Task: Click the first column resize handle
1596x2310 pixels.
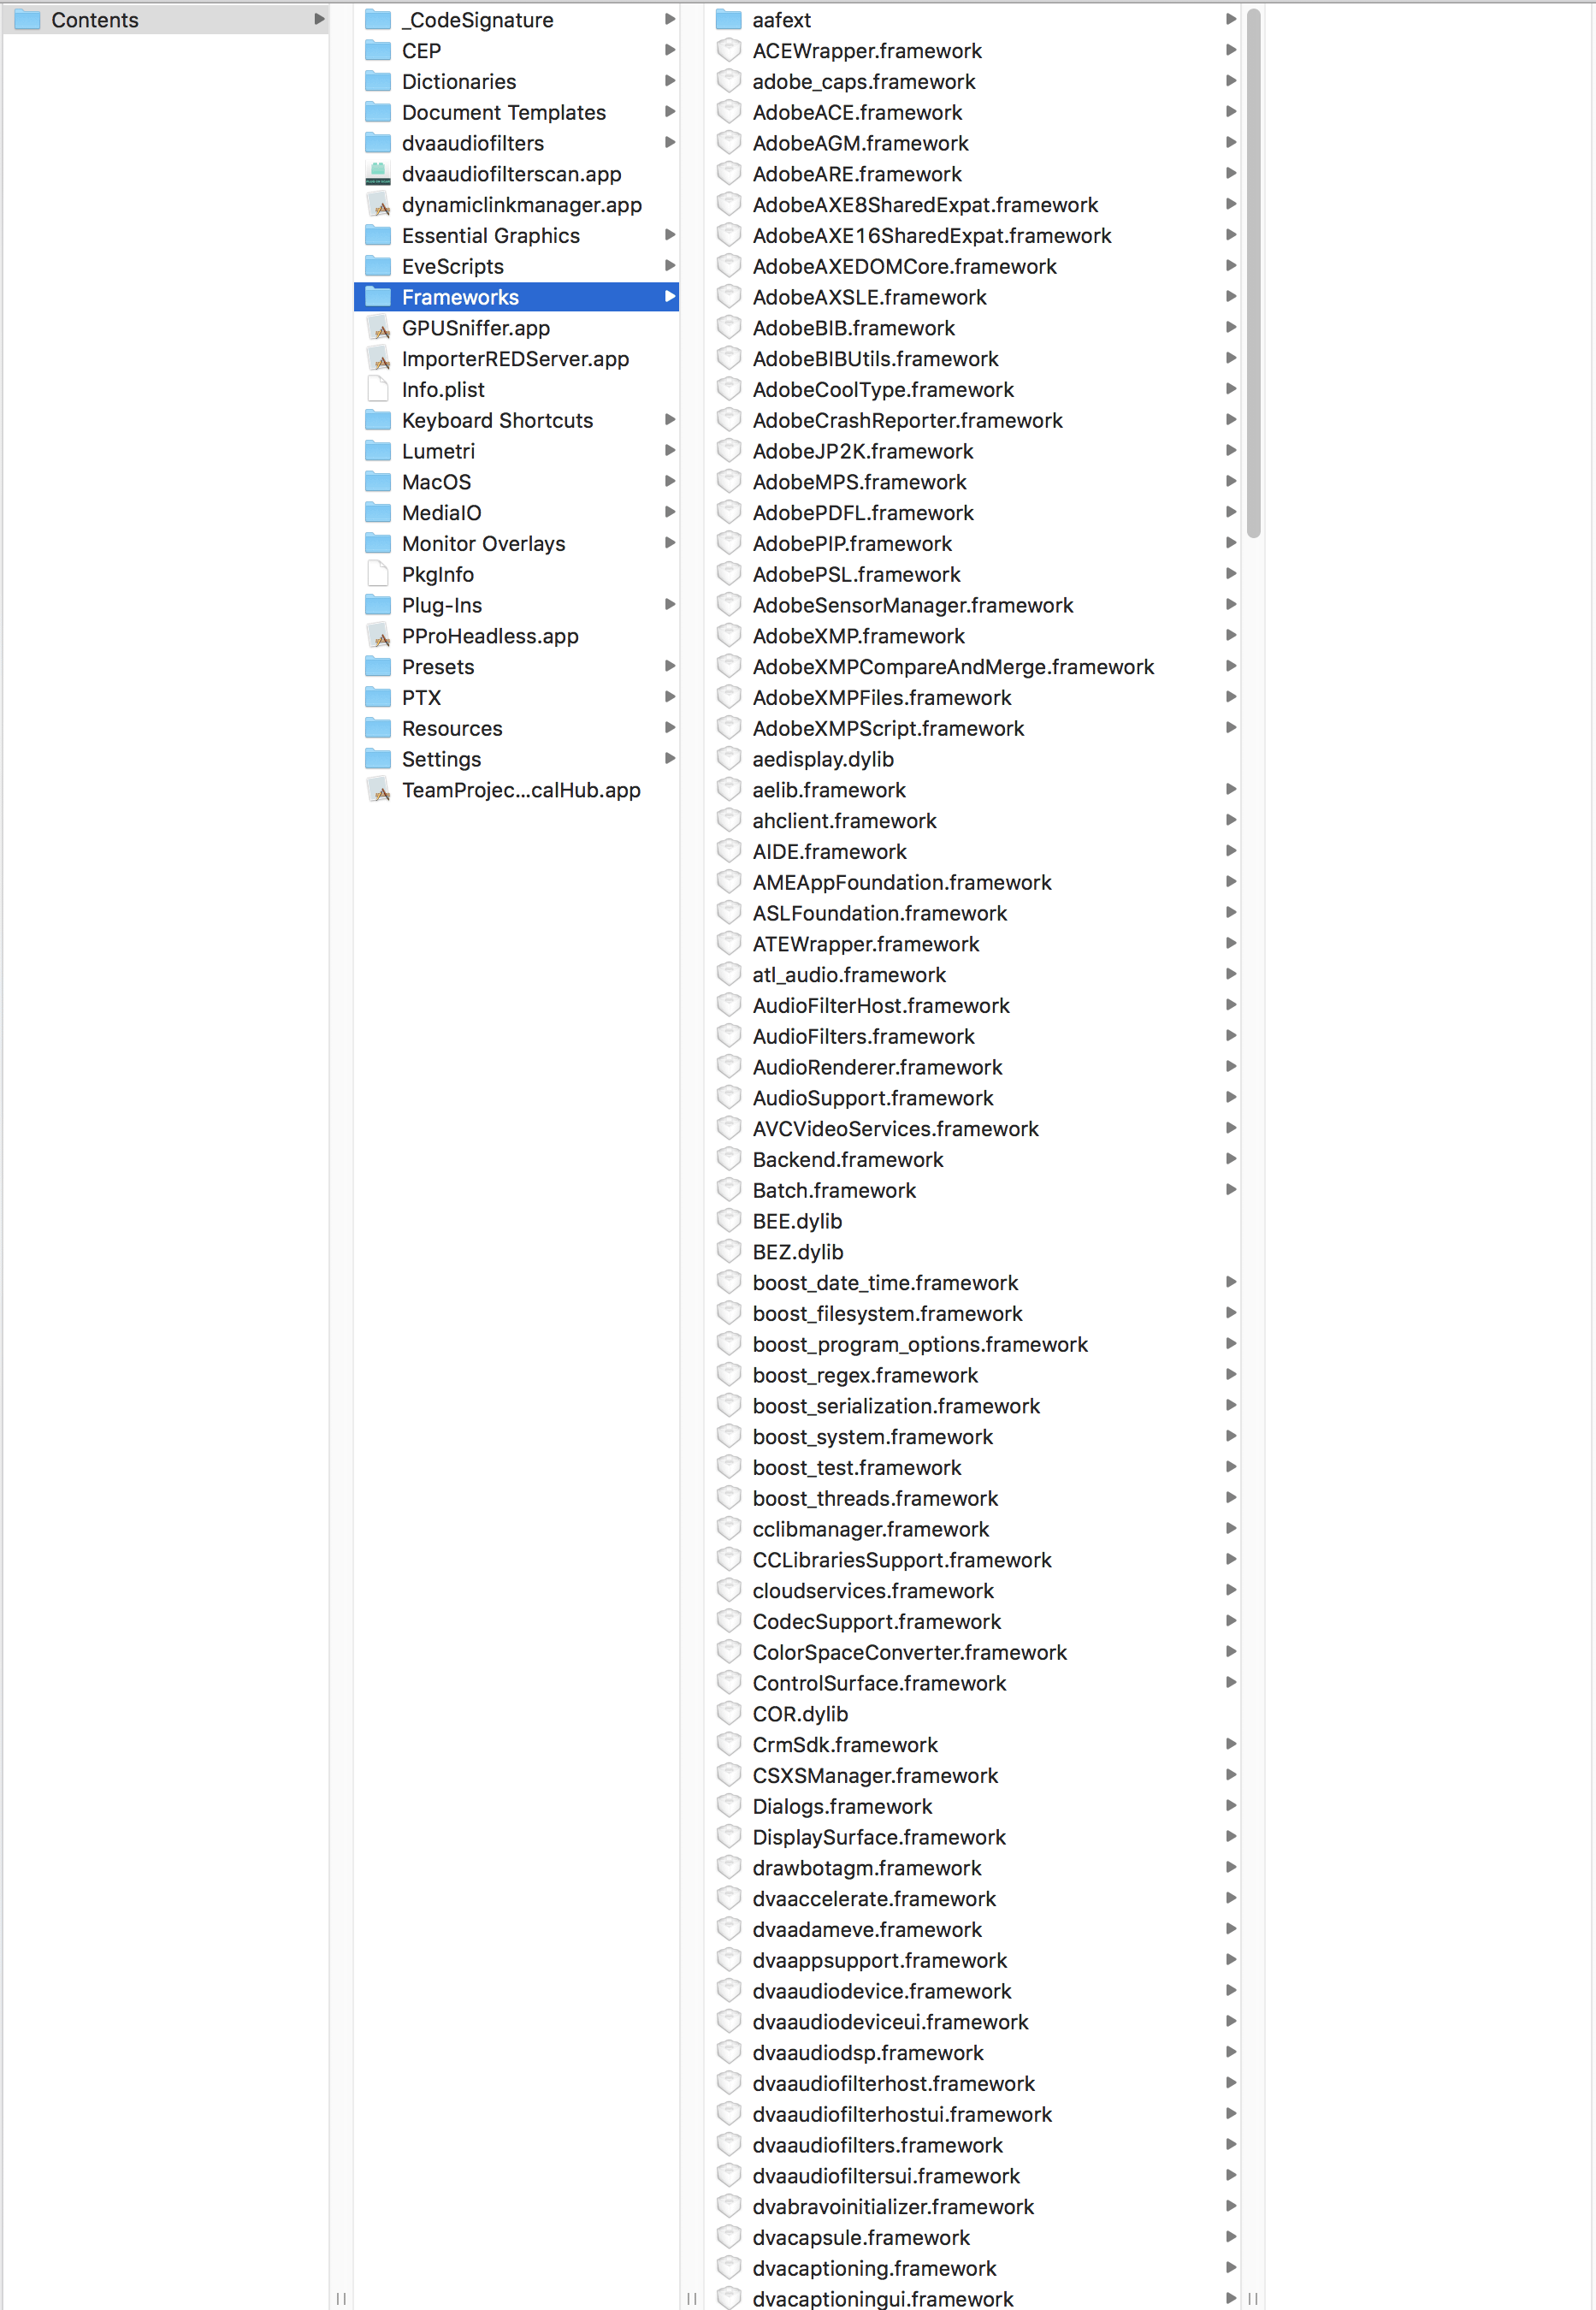Action: click(x=341, y=2298)
